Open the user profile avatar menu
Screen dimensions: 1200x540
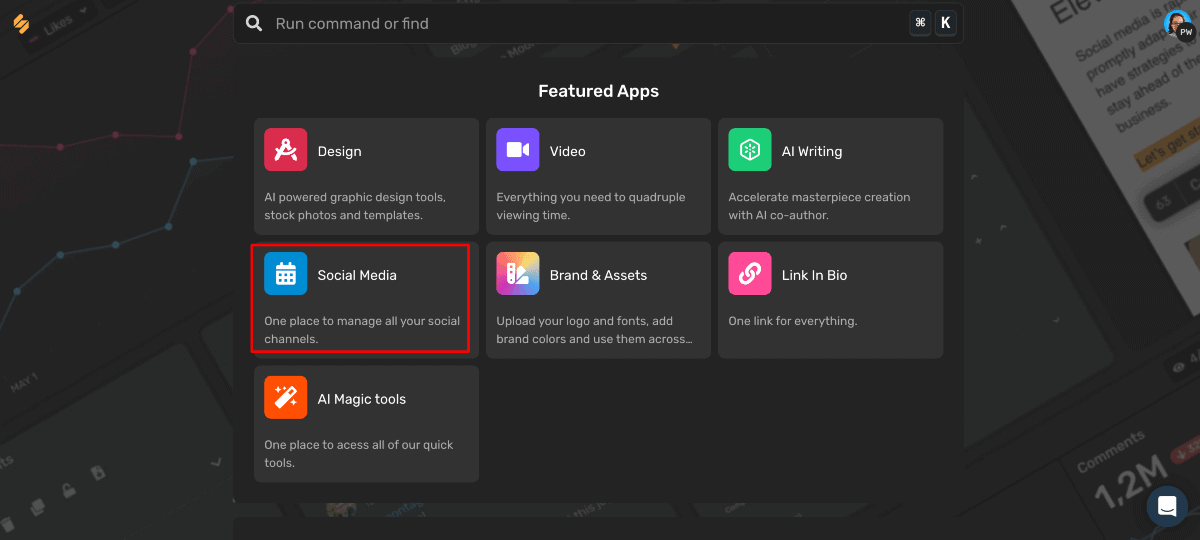click(1179, 24)
